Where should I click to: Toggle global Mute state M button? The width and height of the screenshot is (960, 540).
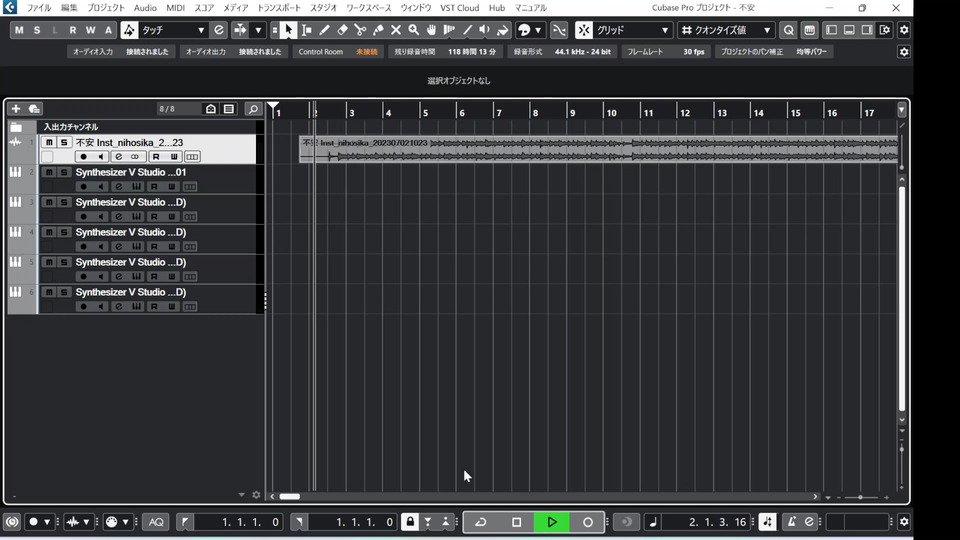[19, 30]
